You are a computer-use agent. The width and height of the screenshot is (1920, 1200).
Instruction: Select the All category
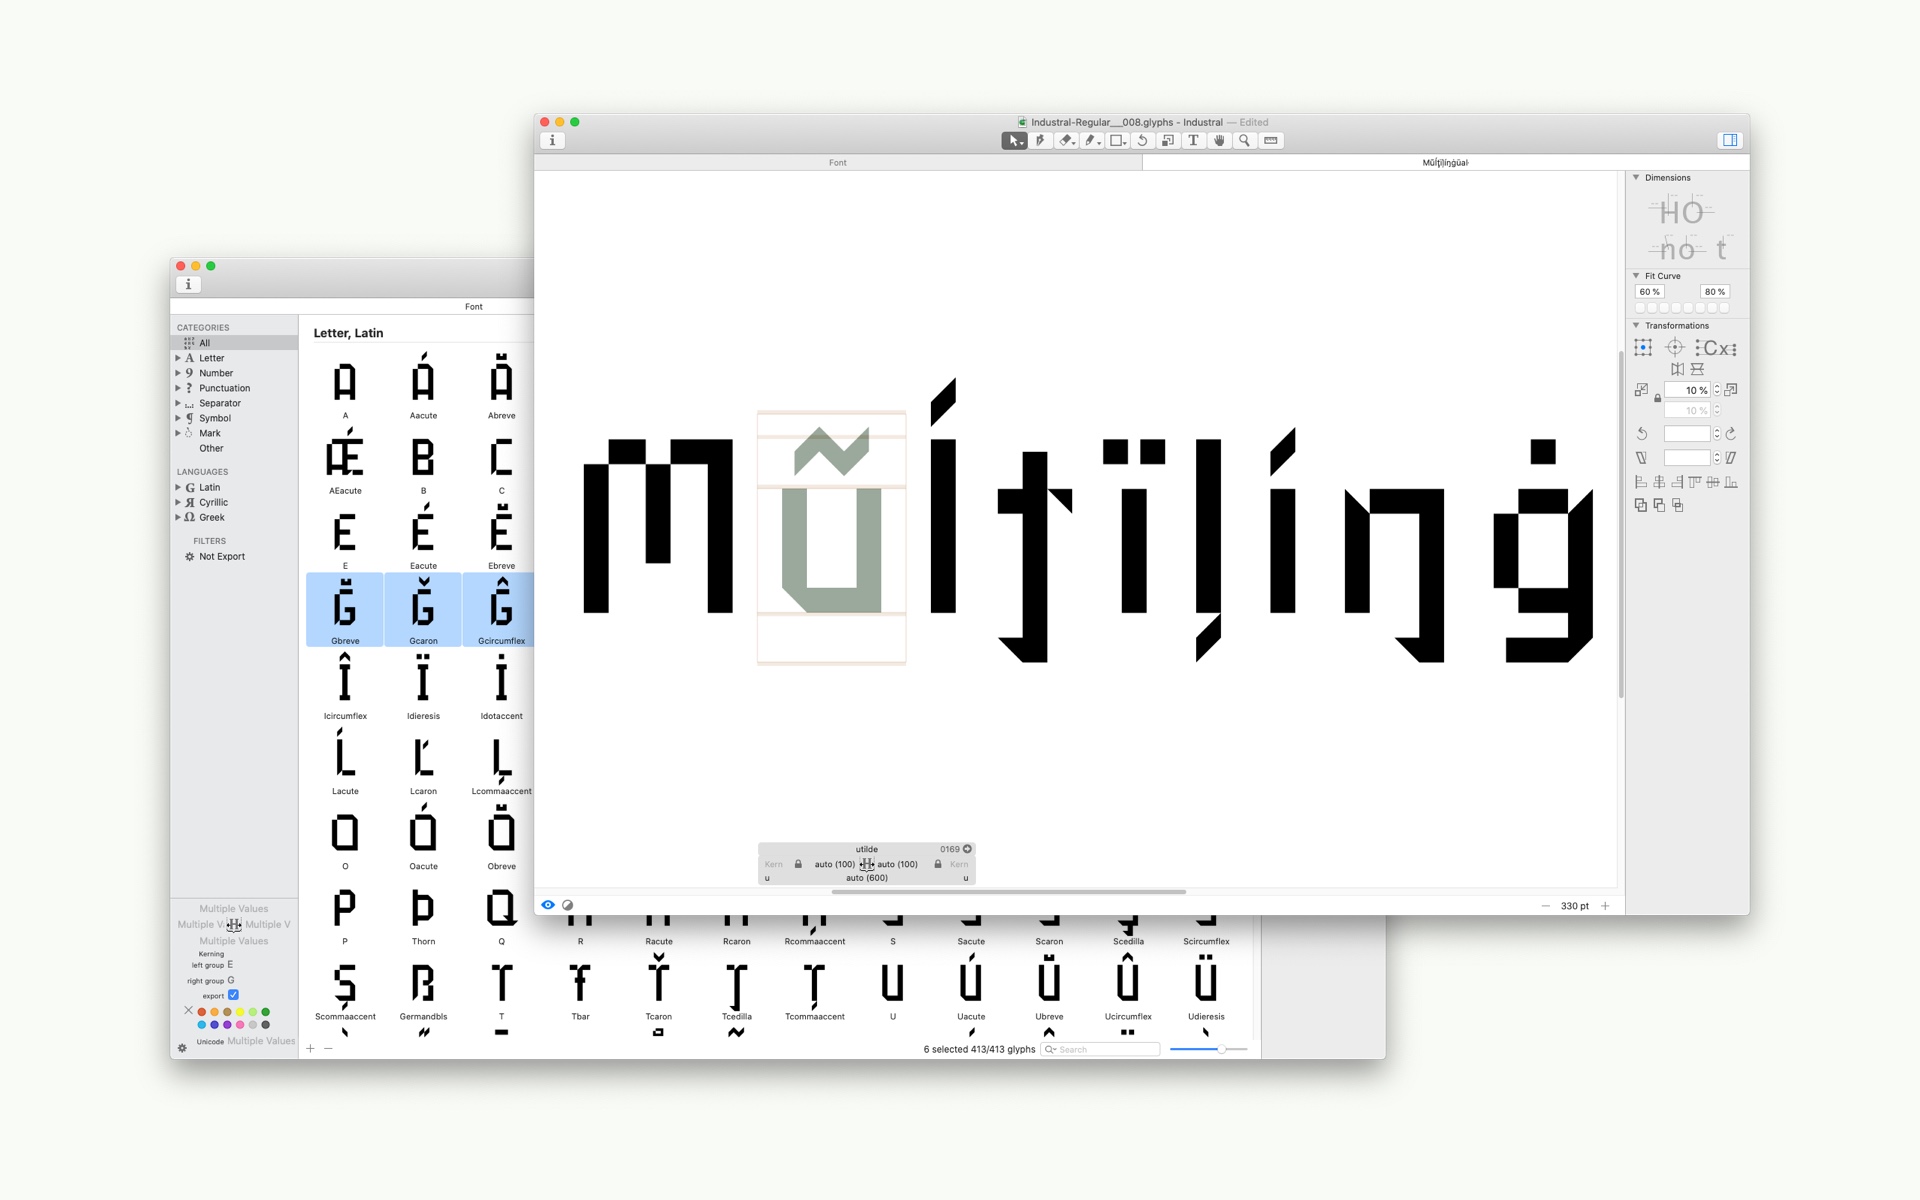click(x=234, y=343)
